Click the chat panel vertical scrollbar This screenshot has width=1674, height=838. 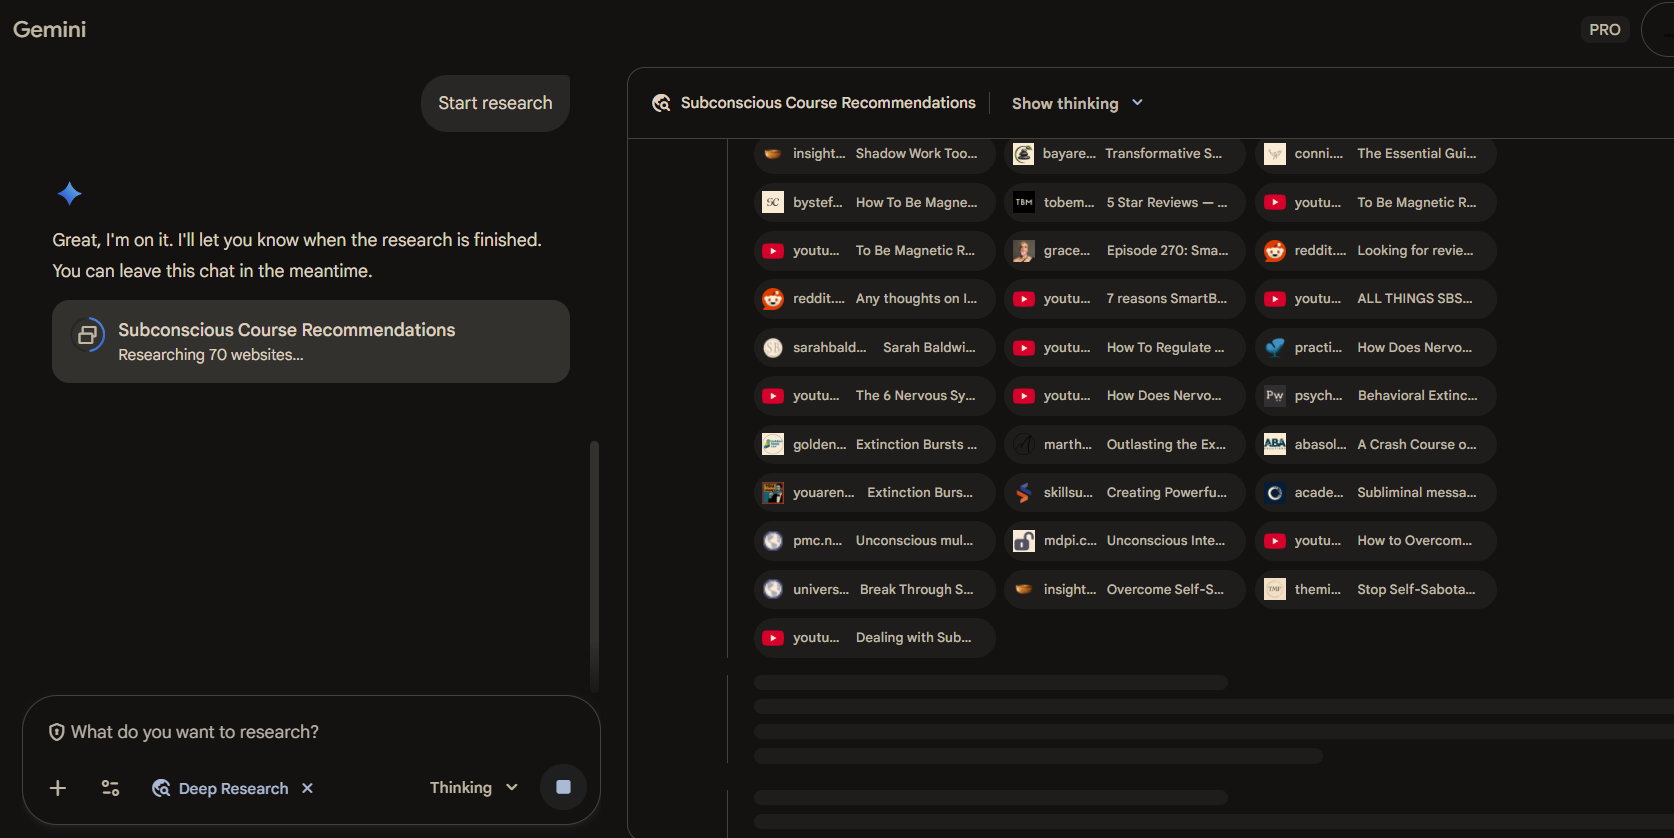(x=594, y=565)
